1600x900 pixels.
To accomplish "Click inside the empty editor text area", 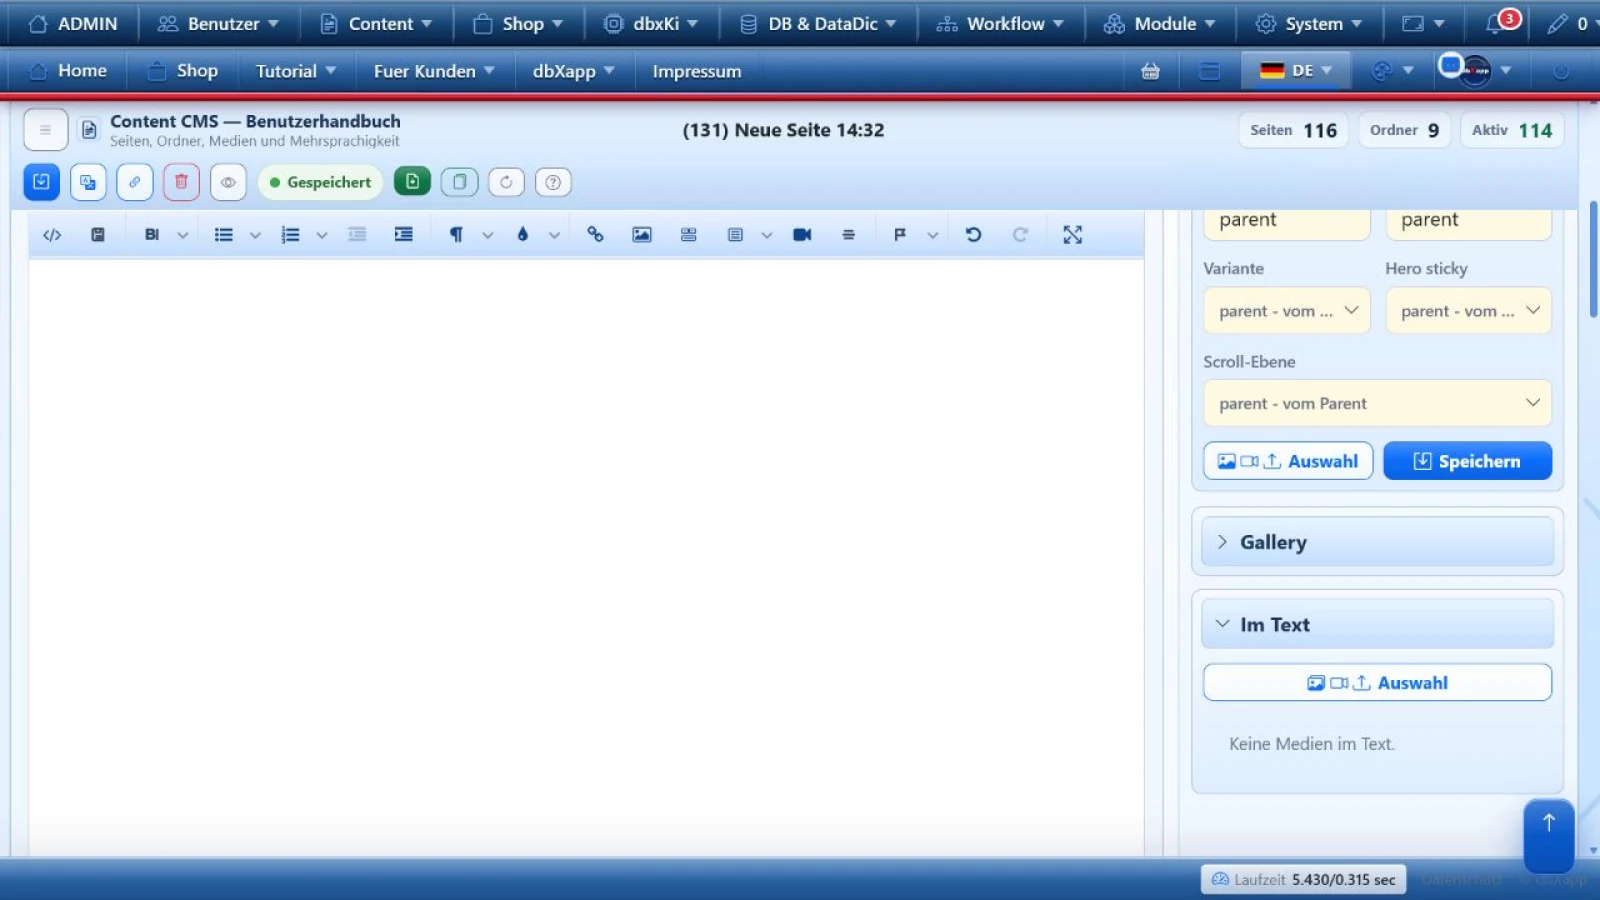I will pyautogui.click(x=586, y=556).
